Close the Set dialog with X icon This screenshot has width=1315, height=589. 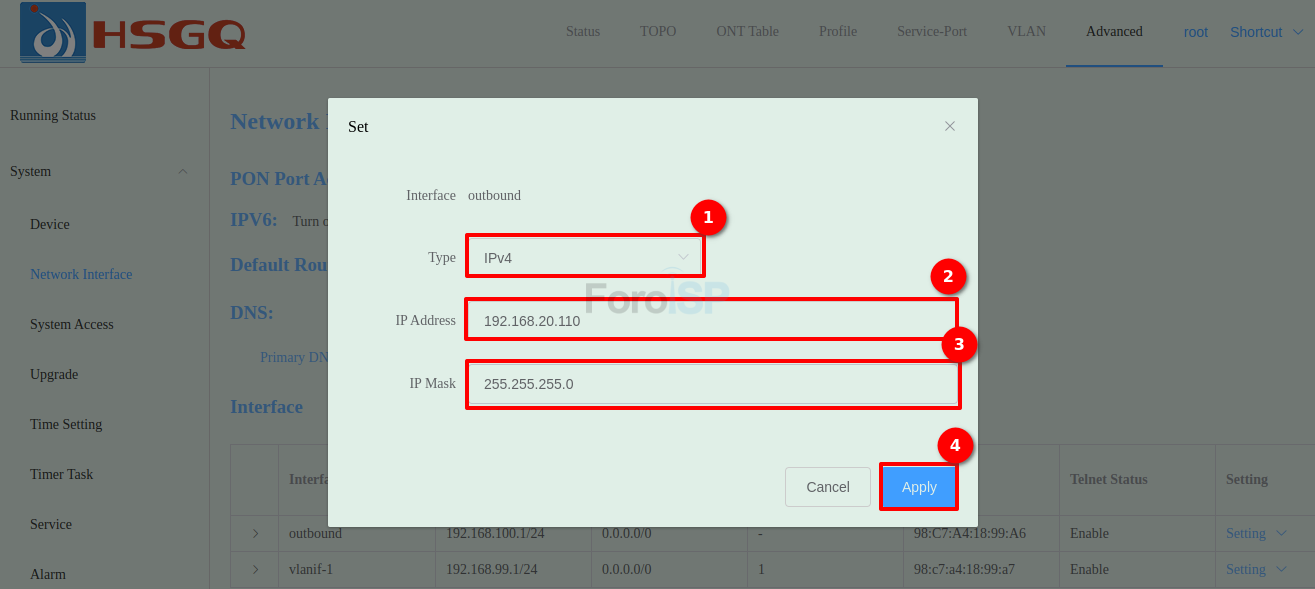[x=950, y=126]
